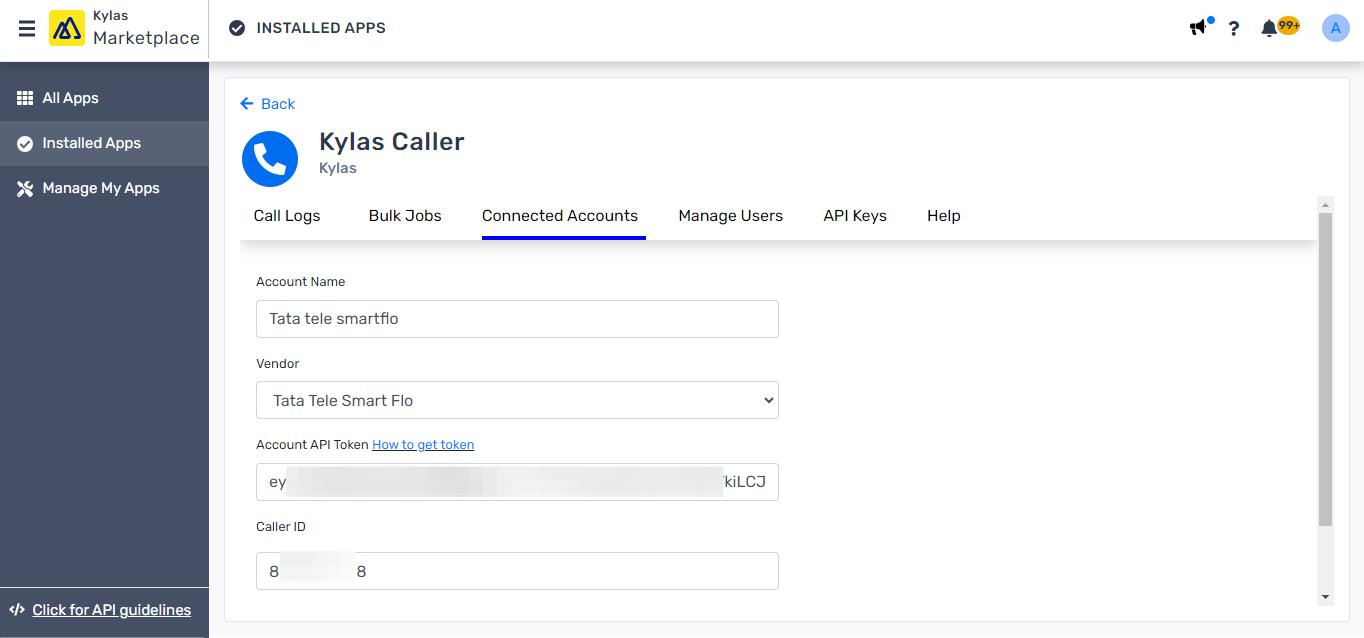Viewport: 1364px width, 638px height.
Task: Click the installed apps checkmark icon in header
Action: (x=237, y=28)
